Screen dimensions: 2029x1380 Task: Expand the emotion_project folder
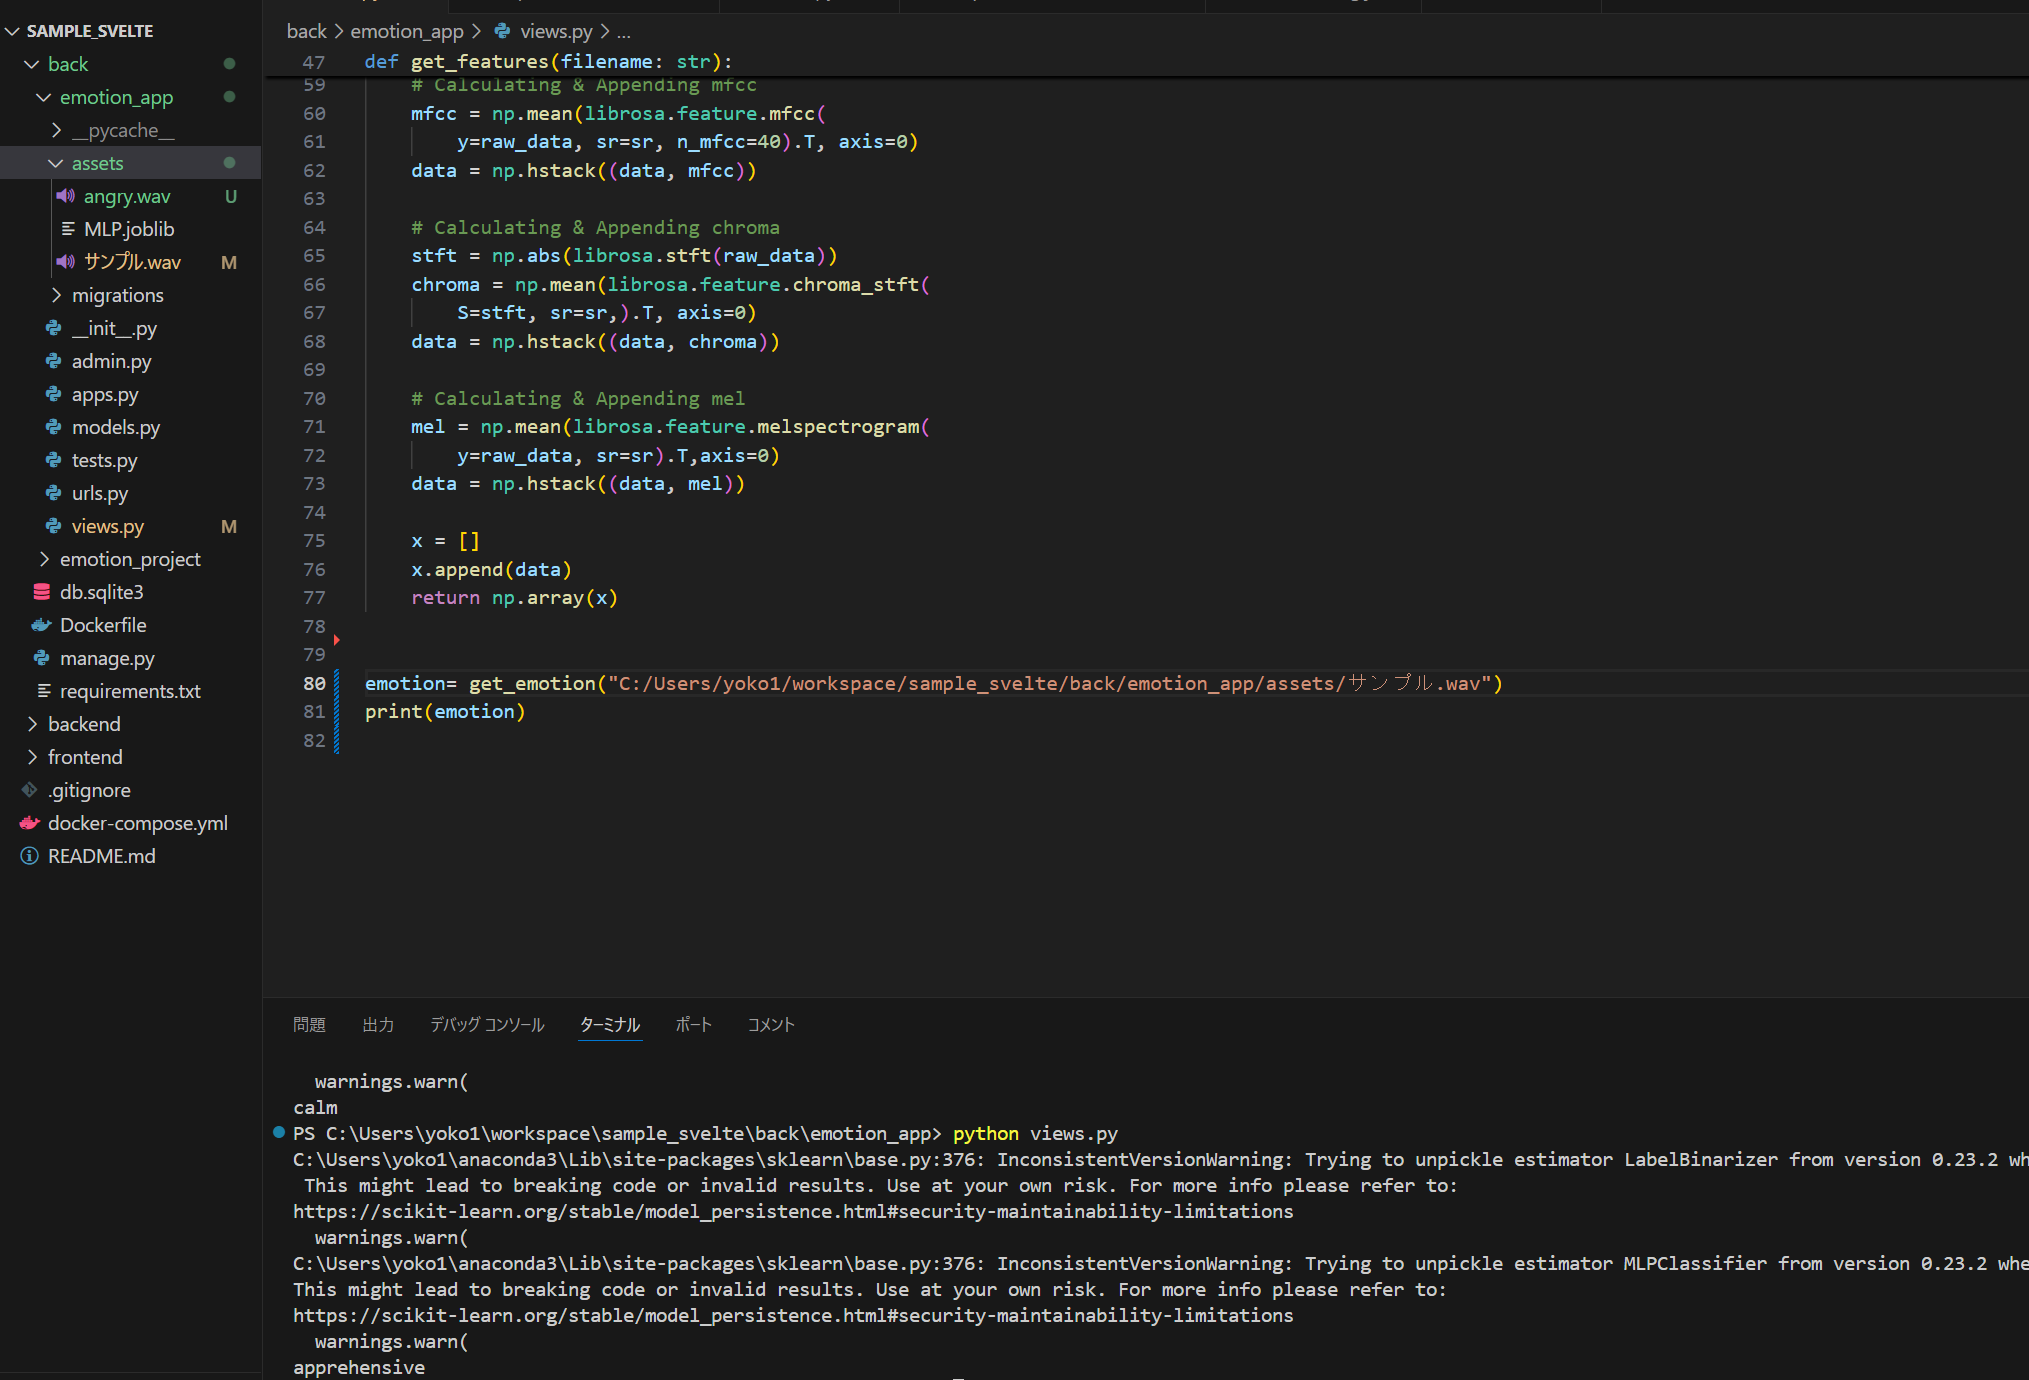click(x=44, y=559)
